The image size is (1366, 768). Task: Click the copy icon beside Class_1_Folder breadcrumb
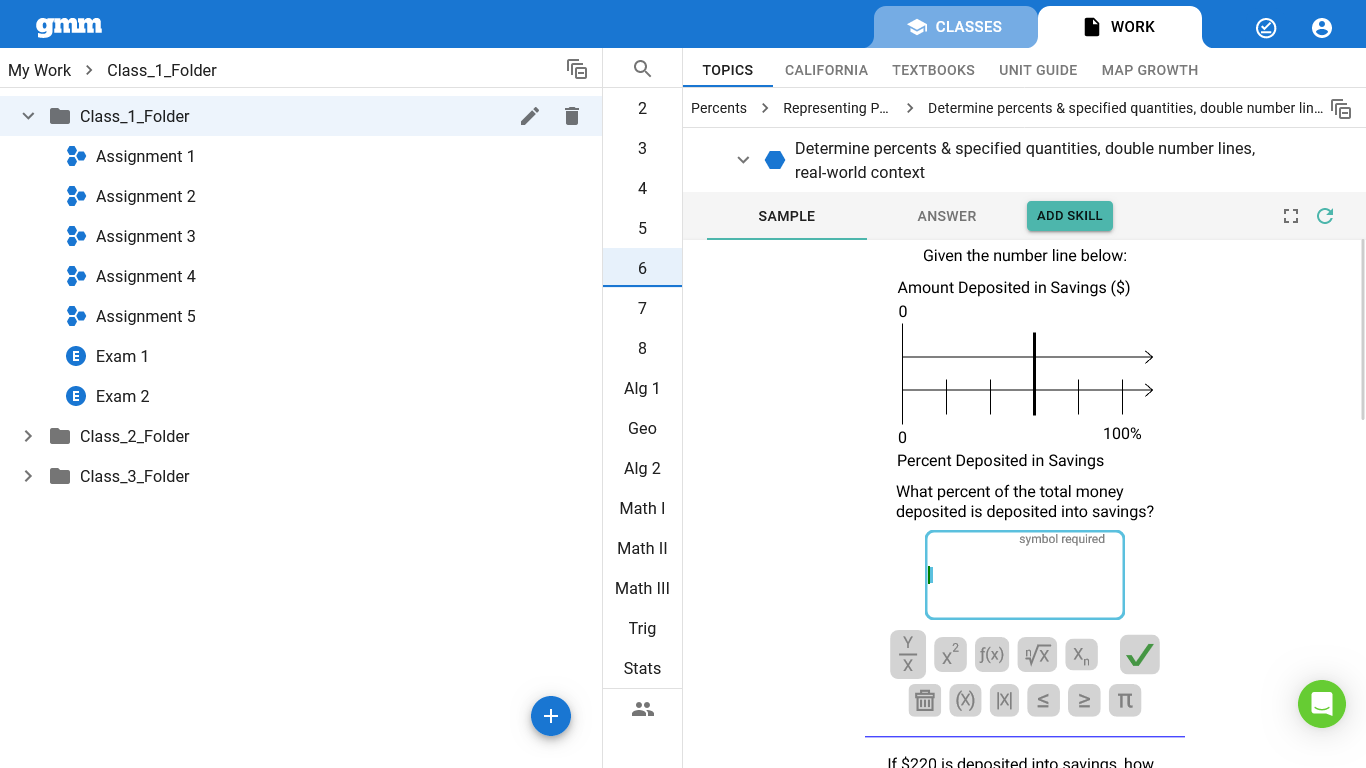click(577, 69)
